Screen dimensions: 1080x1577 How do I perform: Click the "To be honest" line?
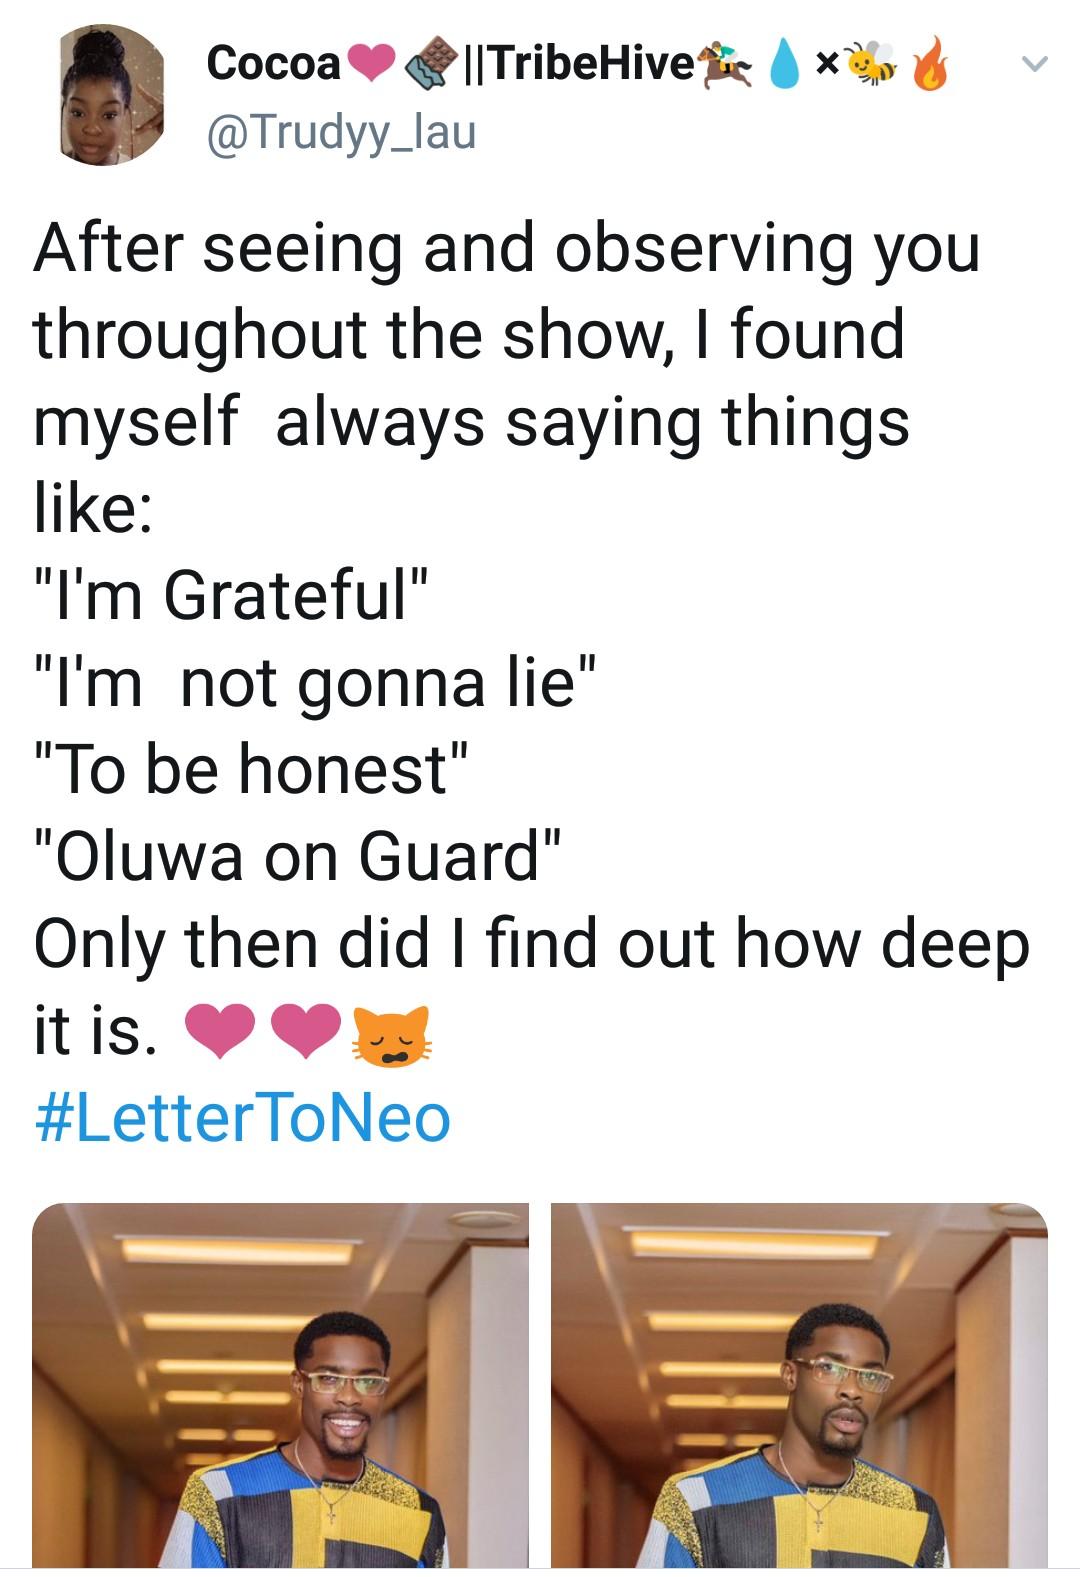(252, 769)
